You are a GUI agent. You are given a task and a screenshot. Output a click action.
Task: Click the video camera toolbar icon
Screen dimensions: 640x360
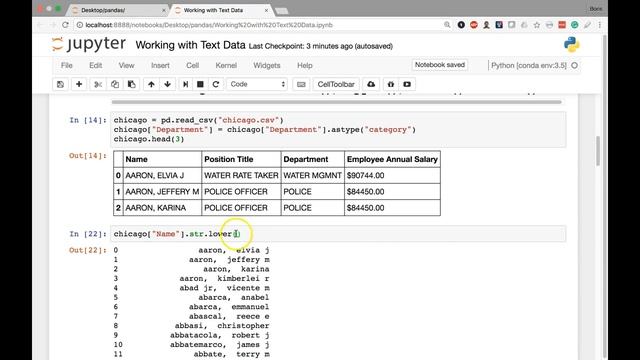[407, 84]
